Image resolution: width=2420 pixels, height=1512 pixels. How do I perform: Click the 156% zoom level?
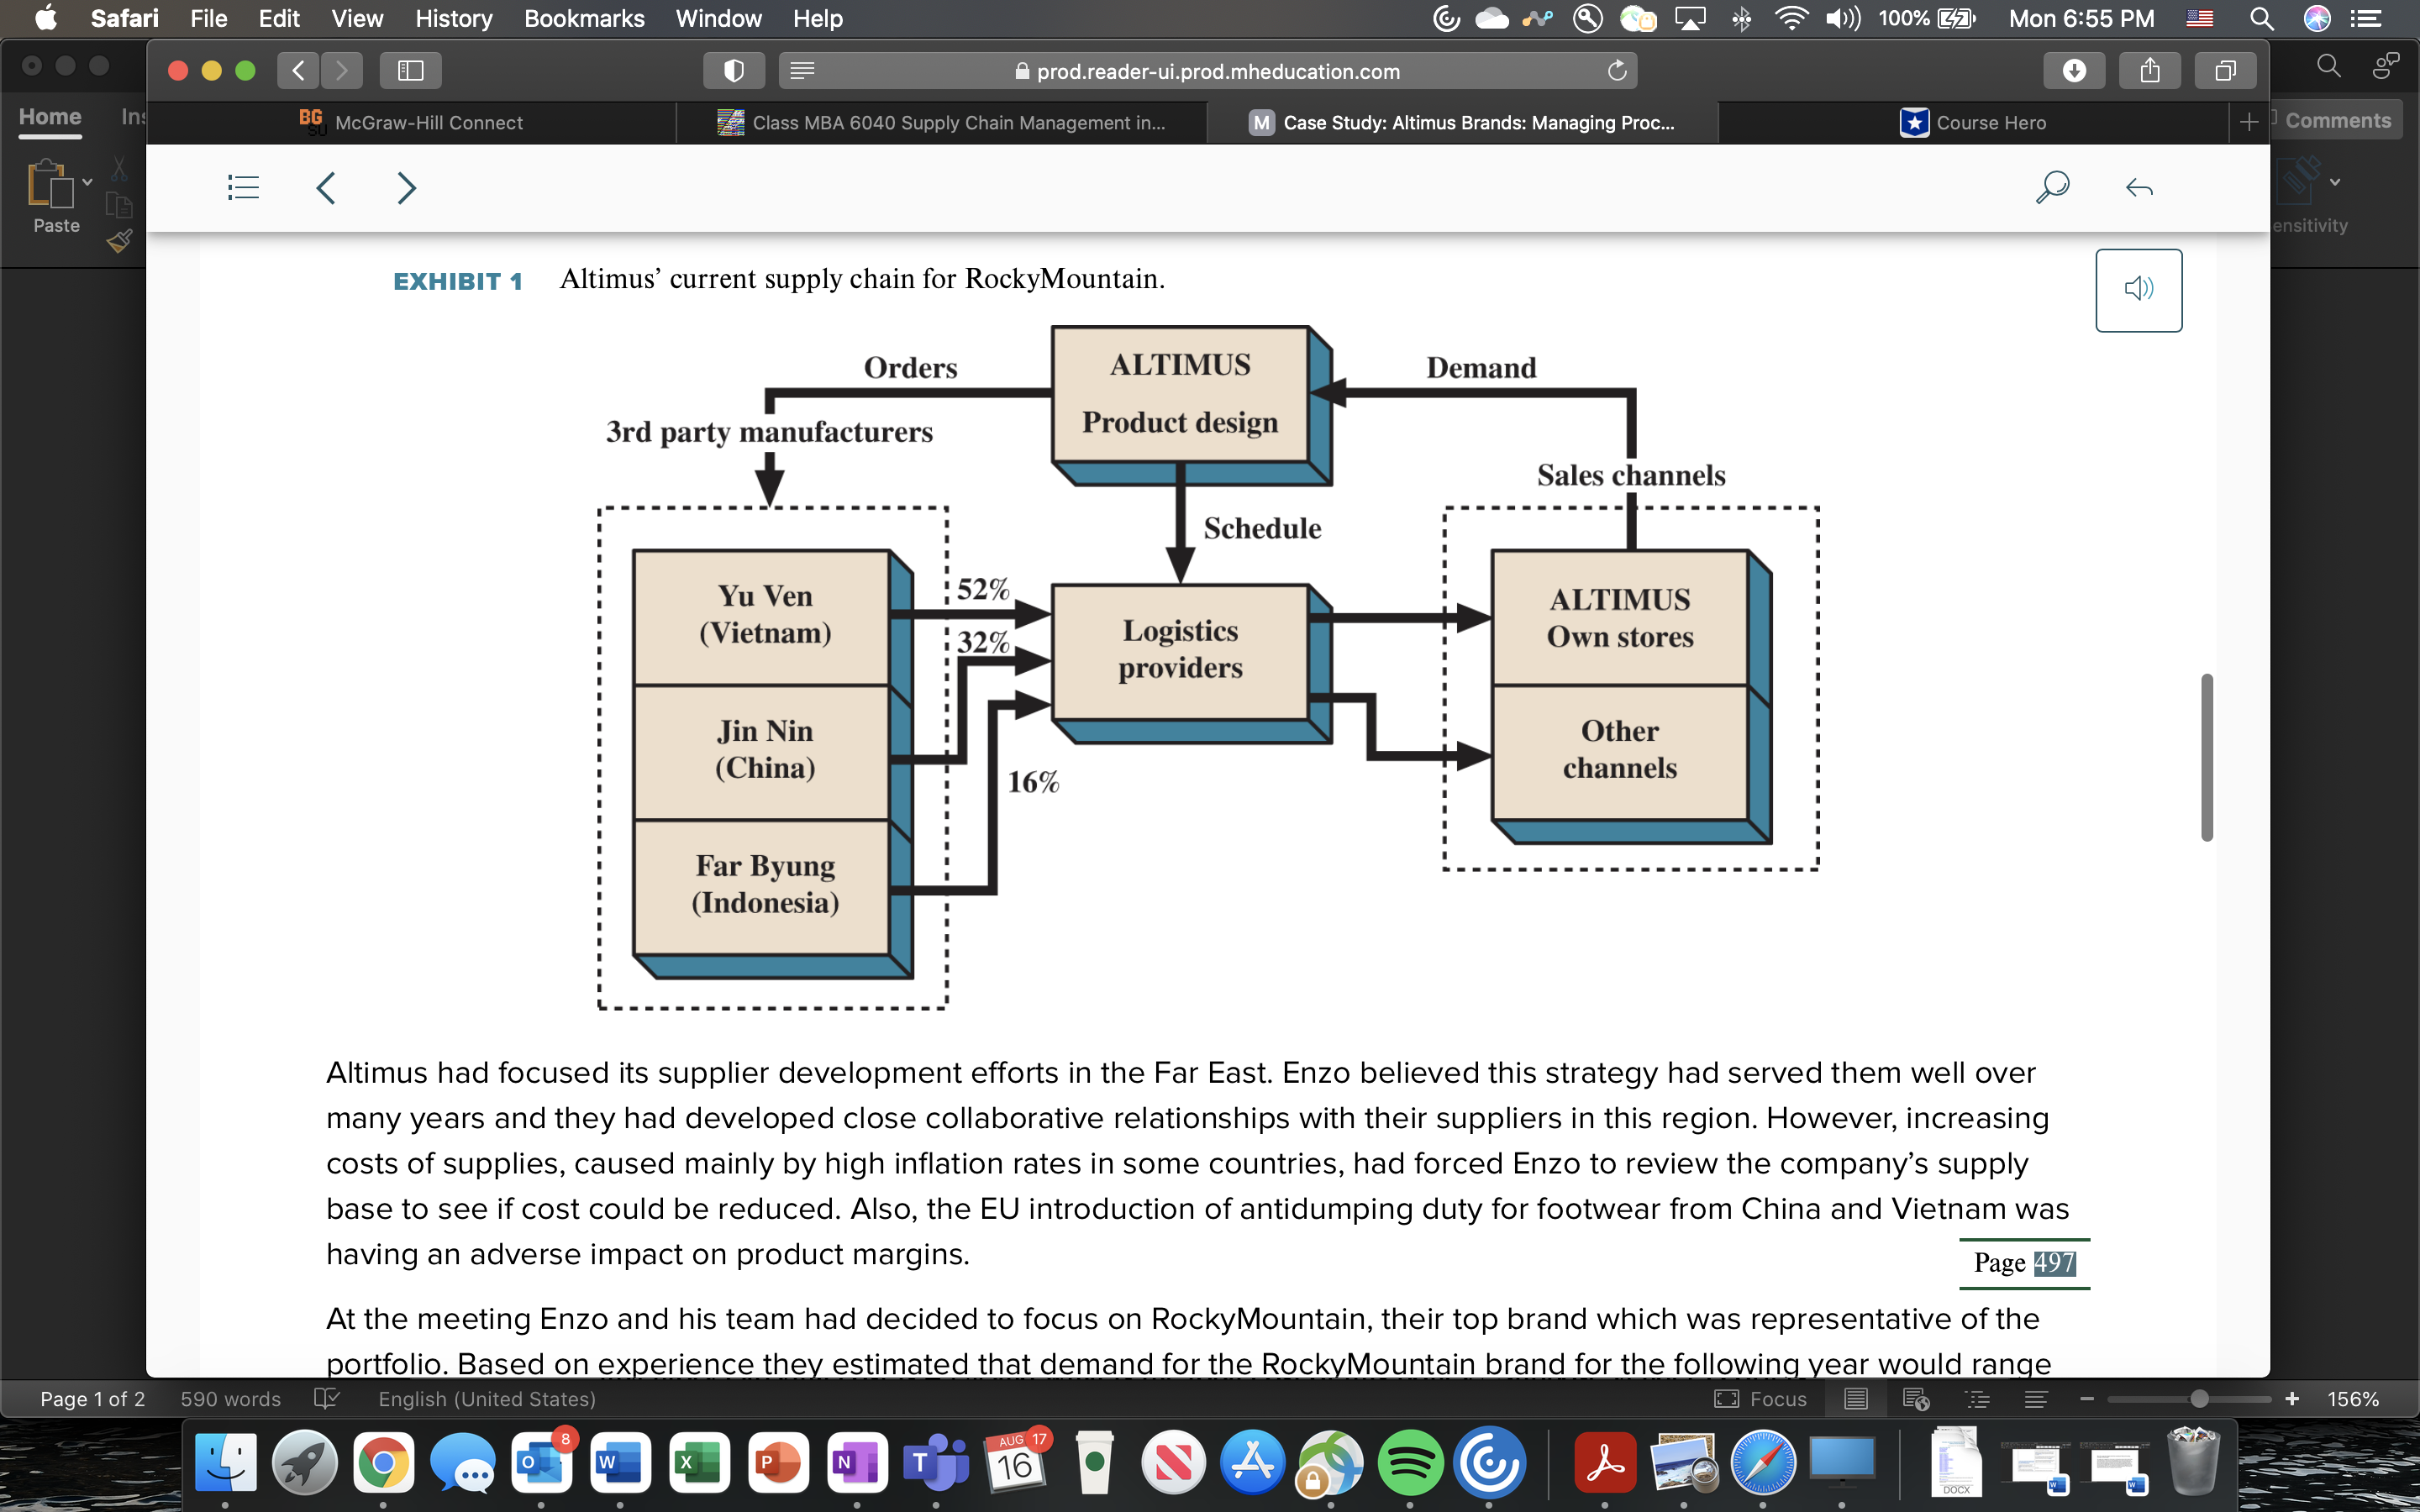[2353, 1399]
